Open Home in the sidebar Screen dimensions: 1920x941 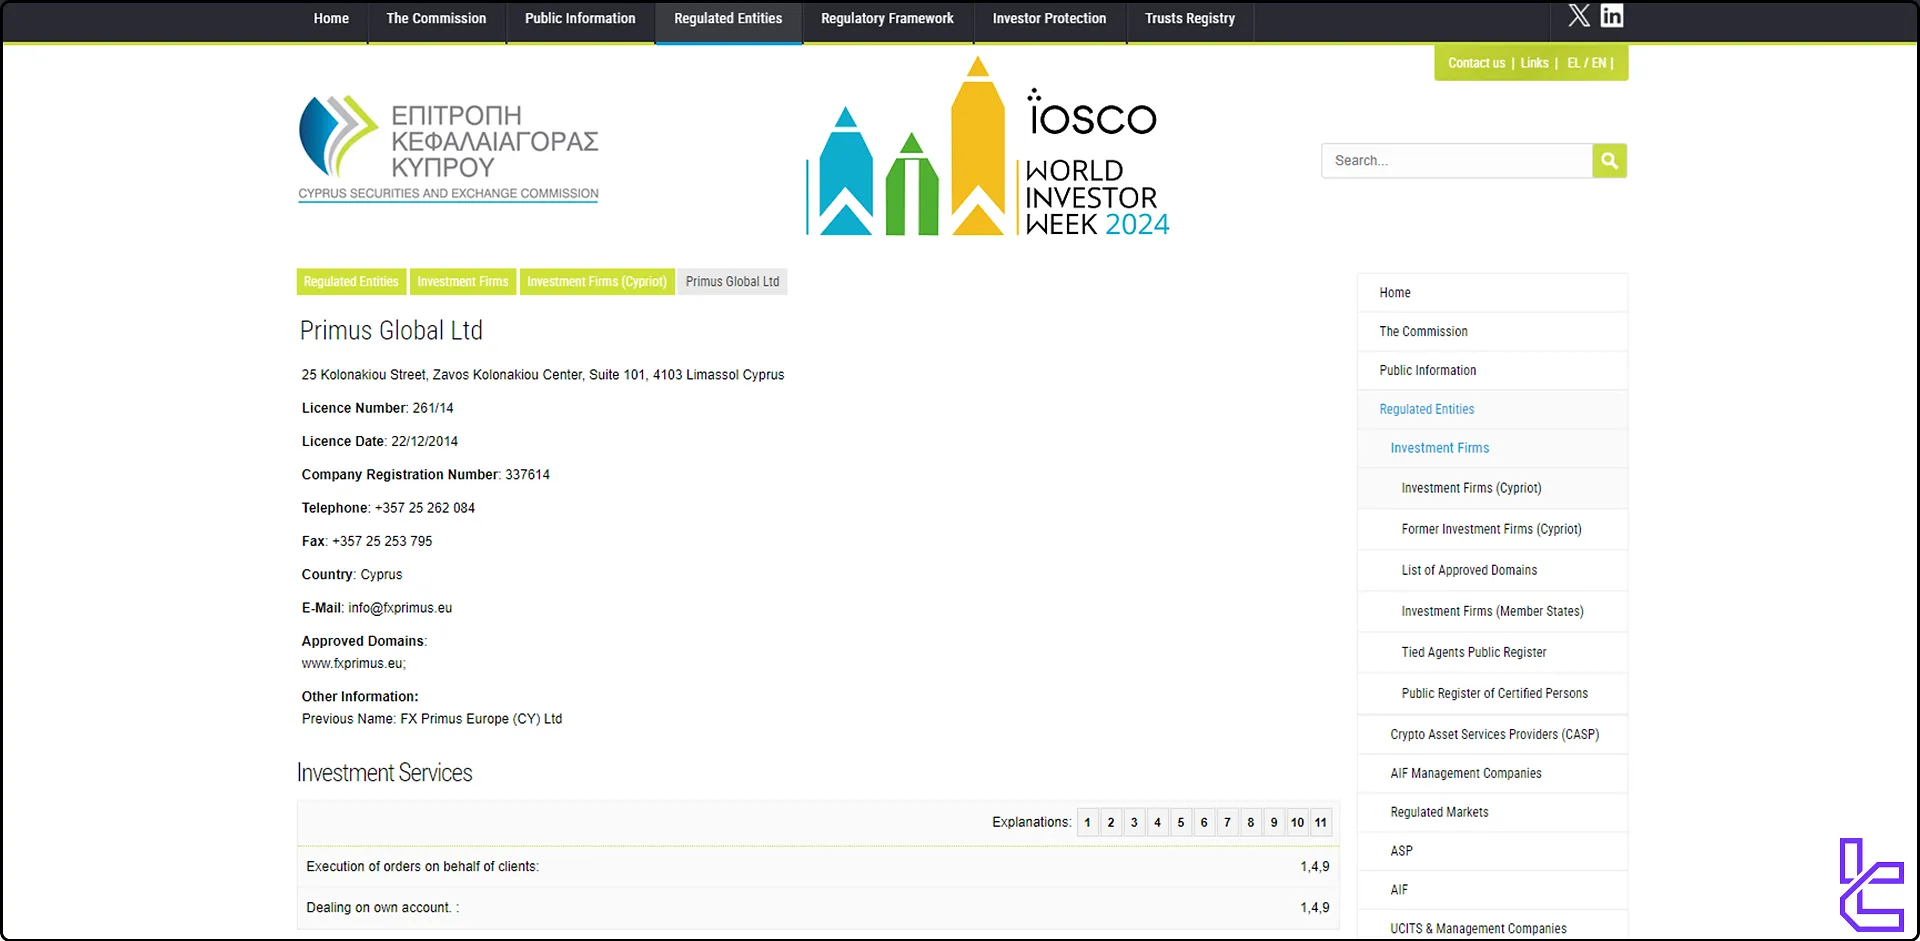tap(1492, 293)
